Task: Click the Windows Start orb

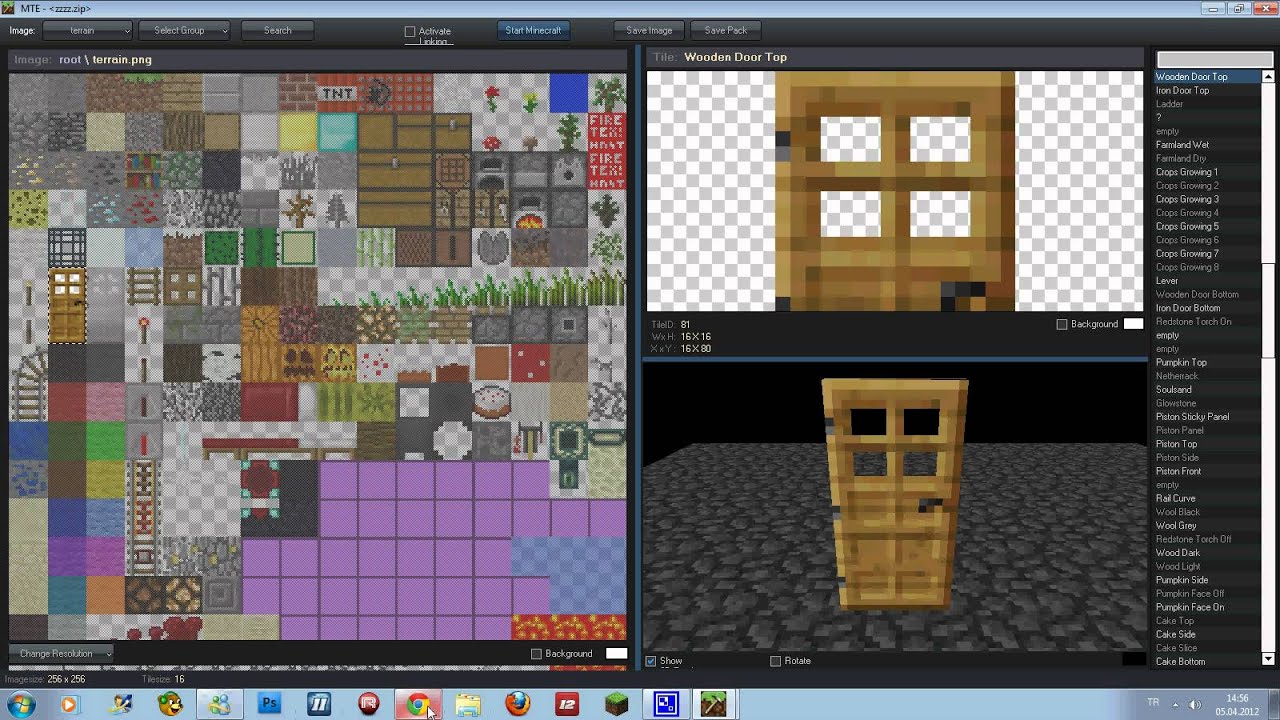Action: pyautogui.click(x=21, y=704)
